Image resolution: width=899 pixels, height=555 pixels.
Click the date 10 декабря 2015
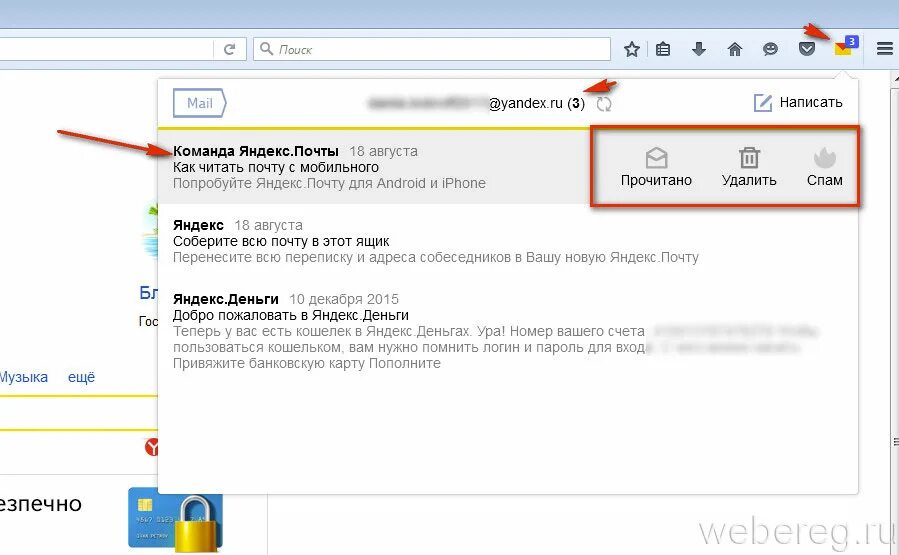(x=344, y=299)
